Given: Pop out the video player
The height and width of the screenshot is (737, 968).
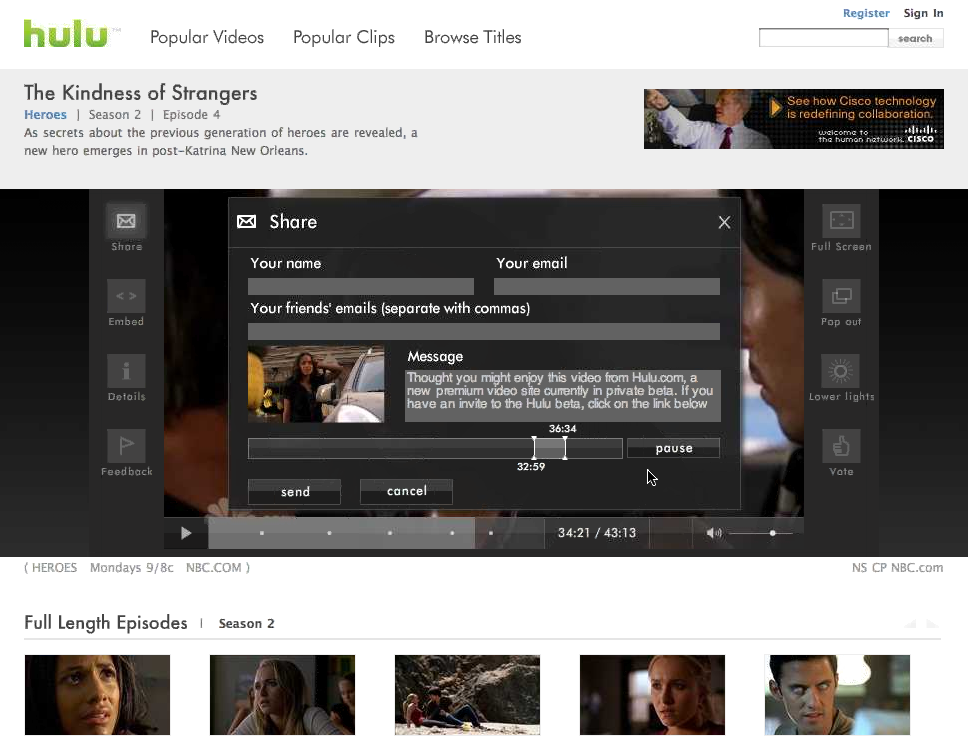Looking at the screenshot, I should point(841,296).
